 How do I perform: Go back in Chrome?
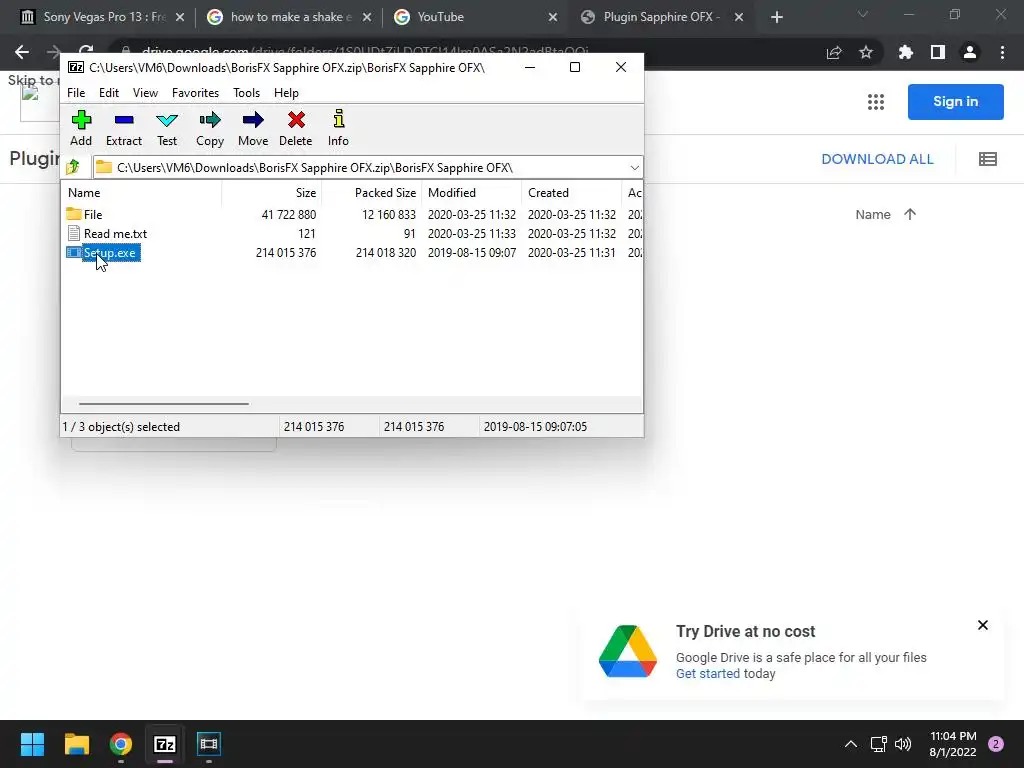tap(22, 52)
